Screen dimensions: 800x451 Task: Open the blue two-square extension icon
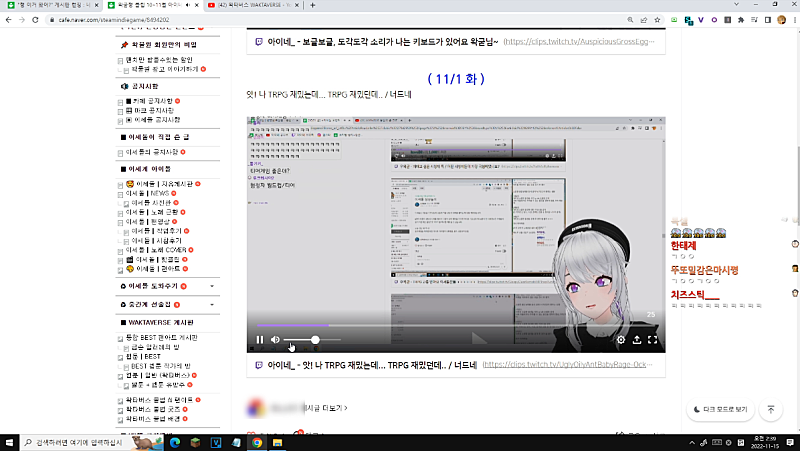(x=688, y=20)
